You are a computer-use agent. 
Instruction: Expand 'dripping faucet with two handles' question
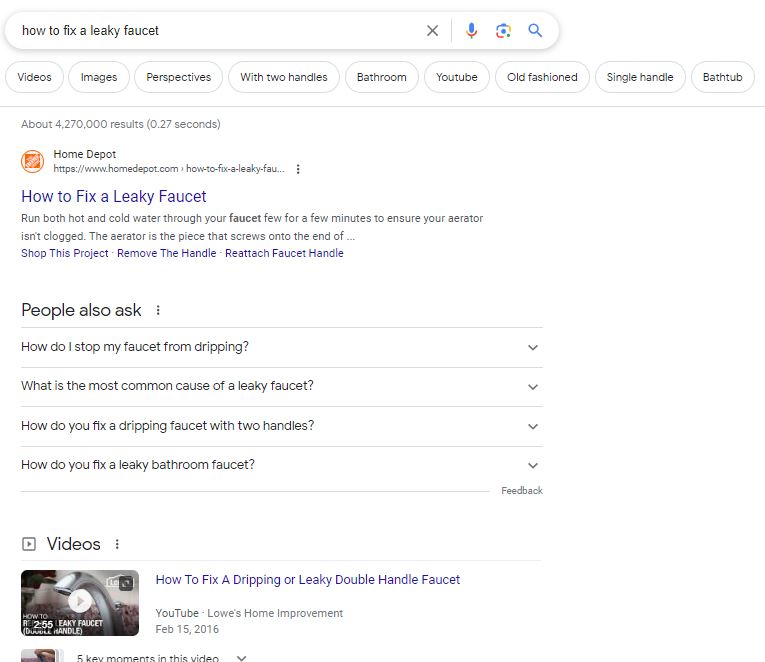point(282,426)
